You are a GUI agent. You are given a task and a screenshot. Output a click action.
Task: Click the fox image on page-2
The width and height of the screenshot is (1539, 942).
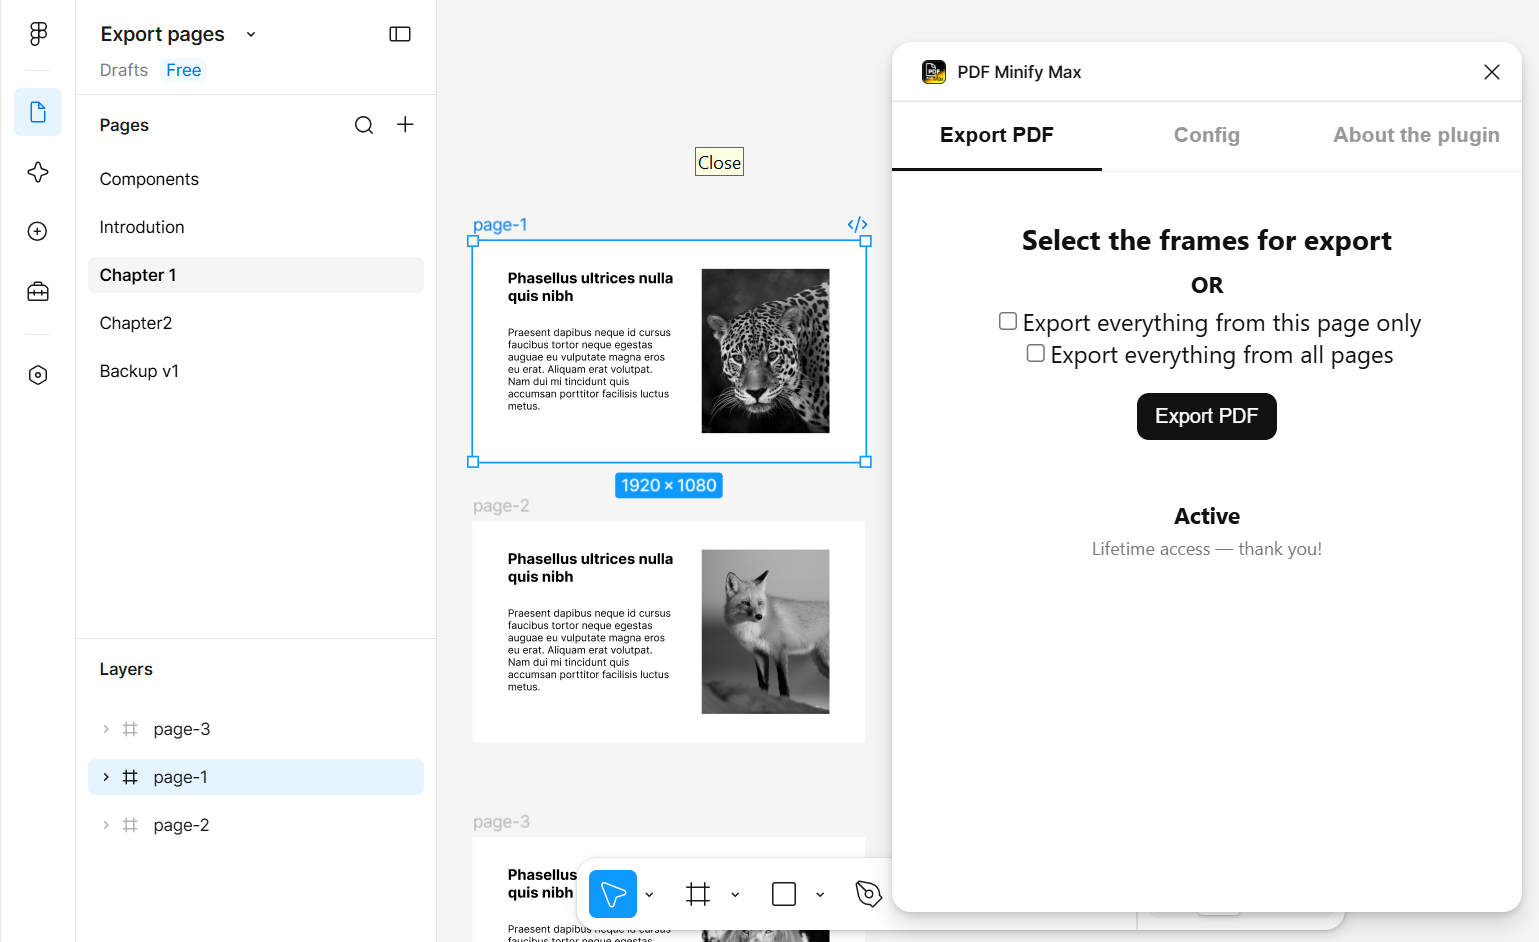point(765,631)
